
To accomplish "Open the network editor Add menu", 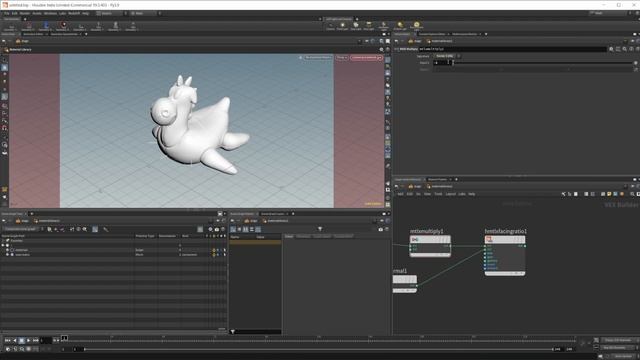I will [400, 194].
